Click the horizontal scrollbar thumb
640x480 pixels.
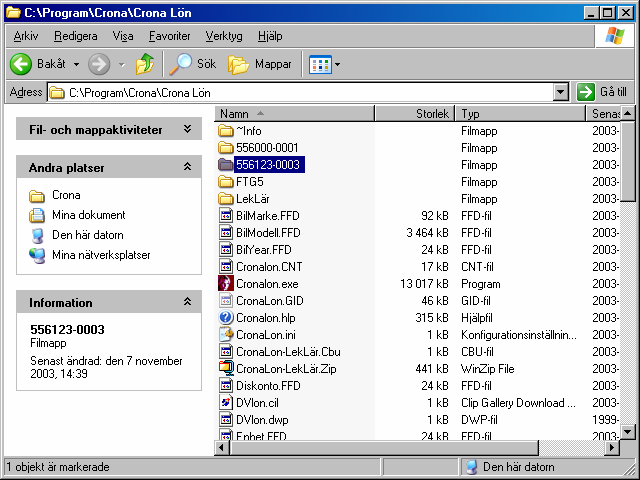(x=384, y=448)
